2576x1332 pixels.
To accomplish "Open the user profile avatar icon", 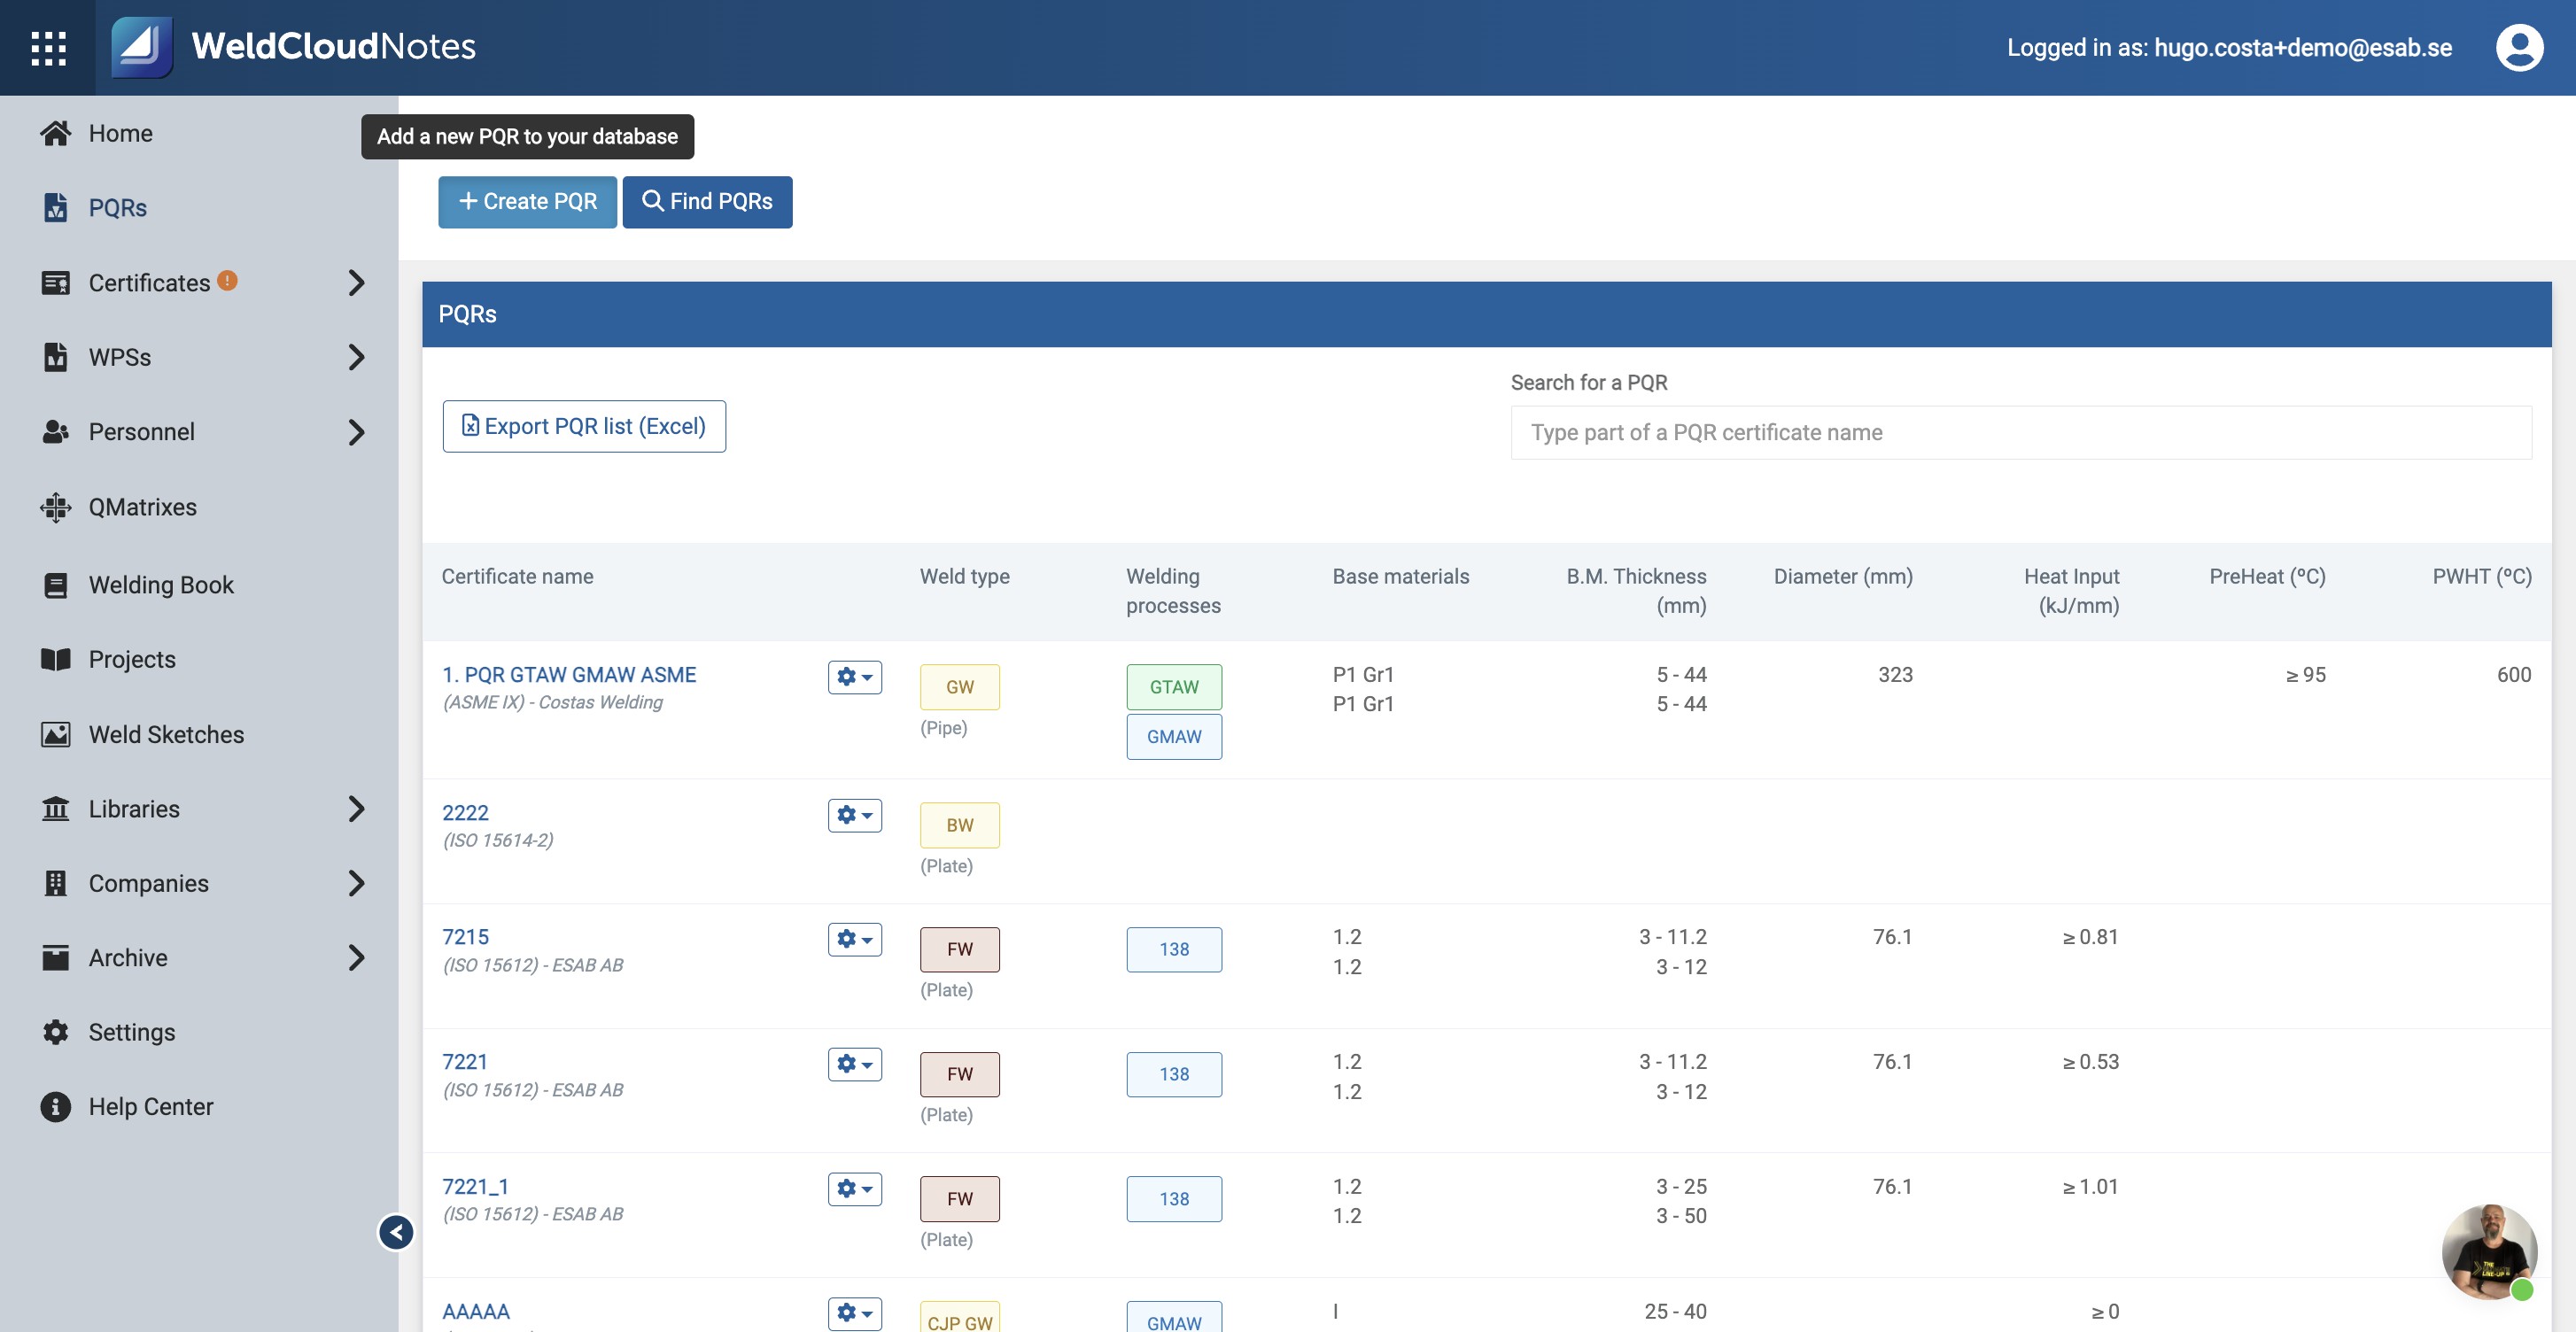I will pyautogui.click(x=2519, y=47).
